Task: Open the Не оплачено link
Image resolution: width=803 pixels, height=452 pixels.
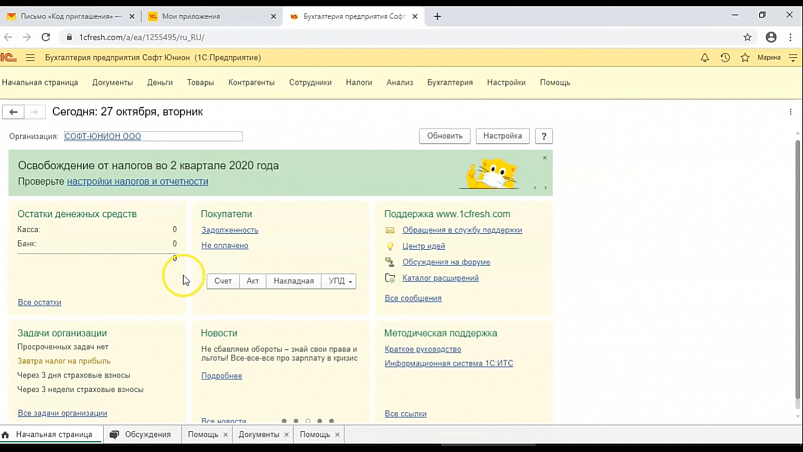Action: [225, 246]
